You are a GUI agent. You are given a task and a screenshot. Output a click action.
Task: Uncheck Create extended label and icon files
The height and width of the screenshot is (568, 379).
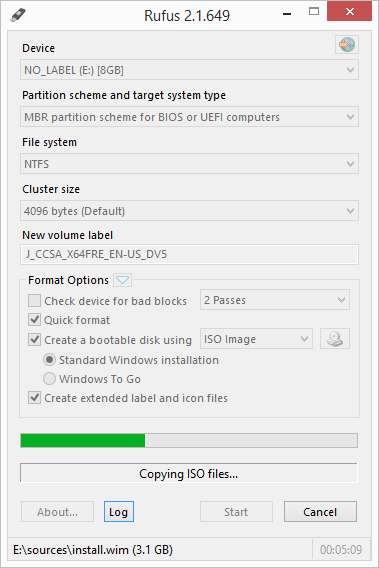pyautogui.click(x=35, y=398)
